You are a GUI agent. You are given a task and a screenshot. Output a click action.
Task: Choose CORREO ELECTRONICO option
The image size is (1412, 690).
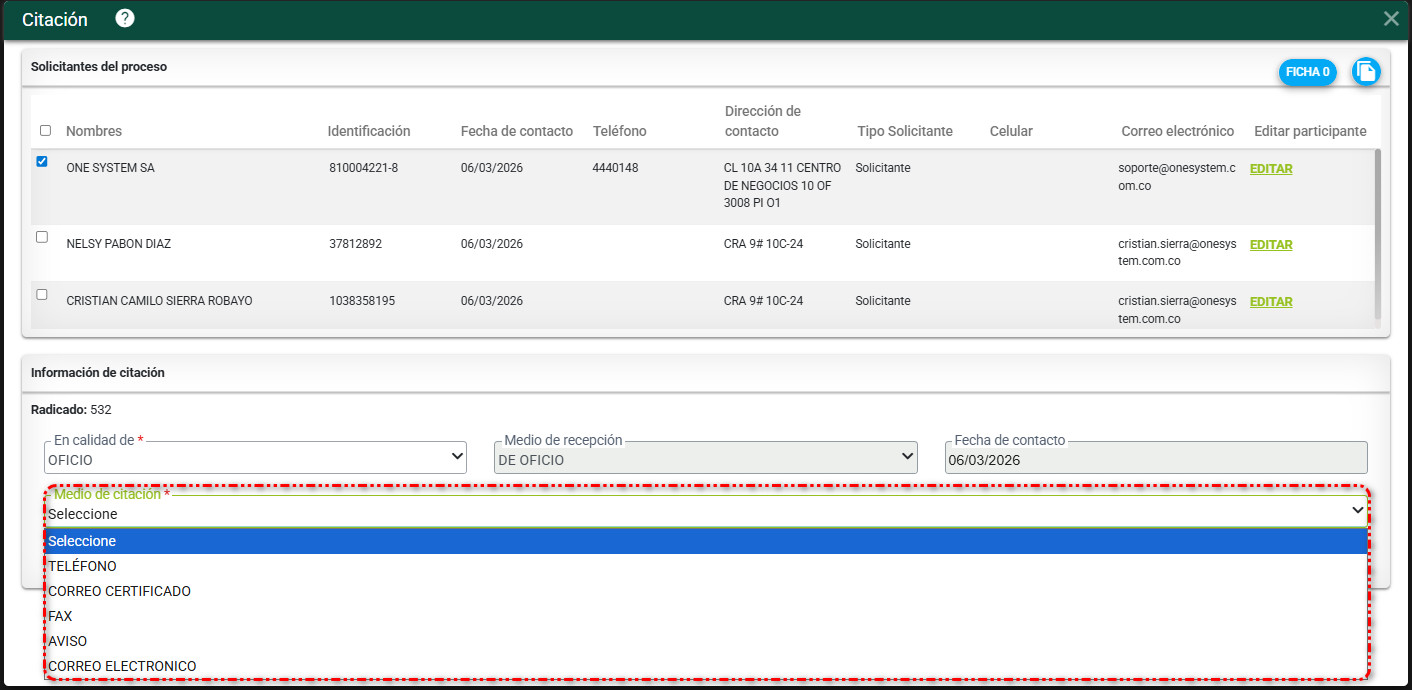pyautogui.click(x=122, y=666)
